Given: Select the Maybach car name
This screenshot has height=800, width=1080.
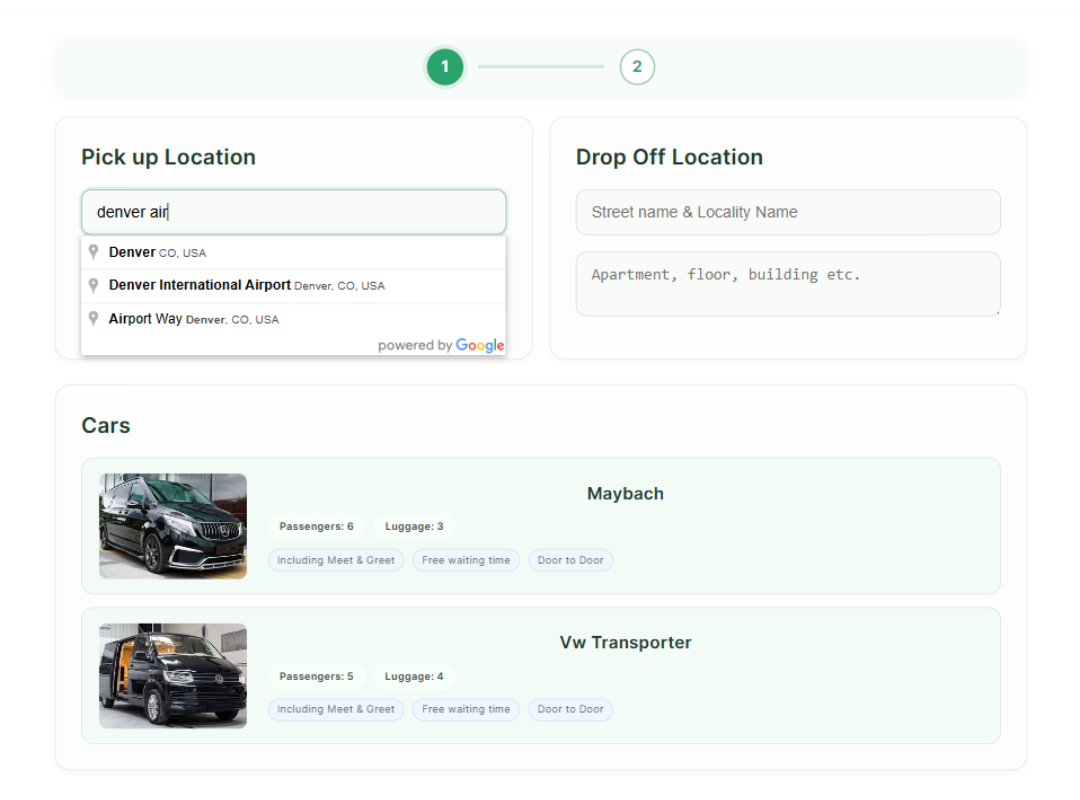Looking at the screenshot, I should click(625, 493).
